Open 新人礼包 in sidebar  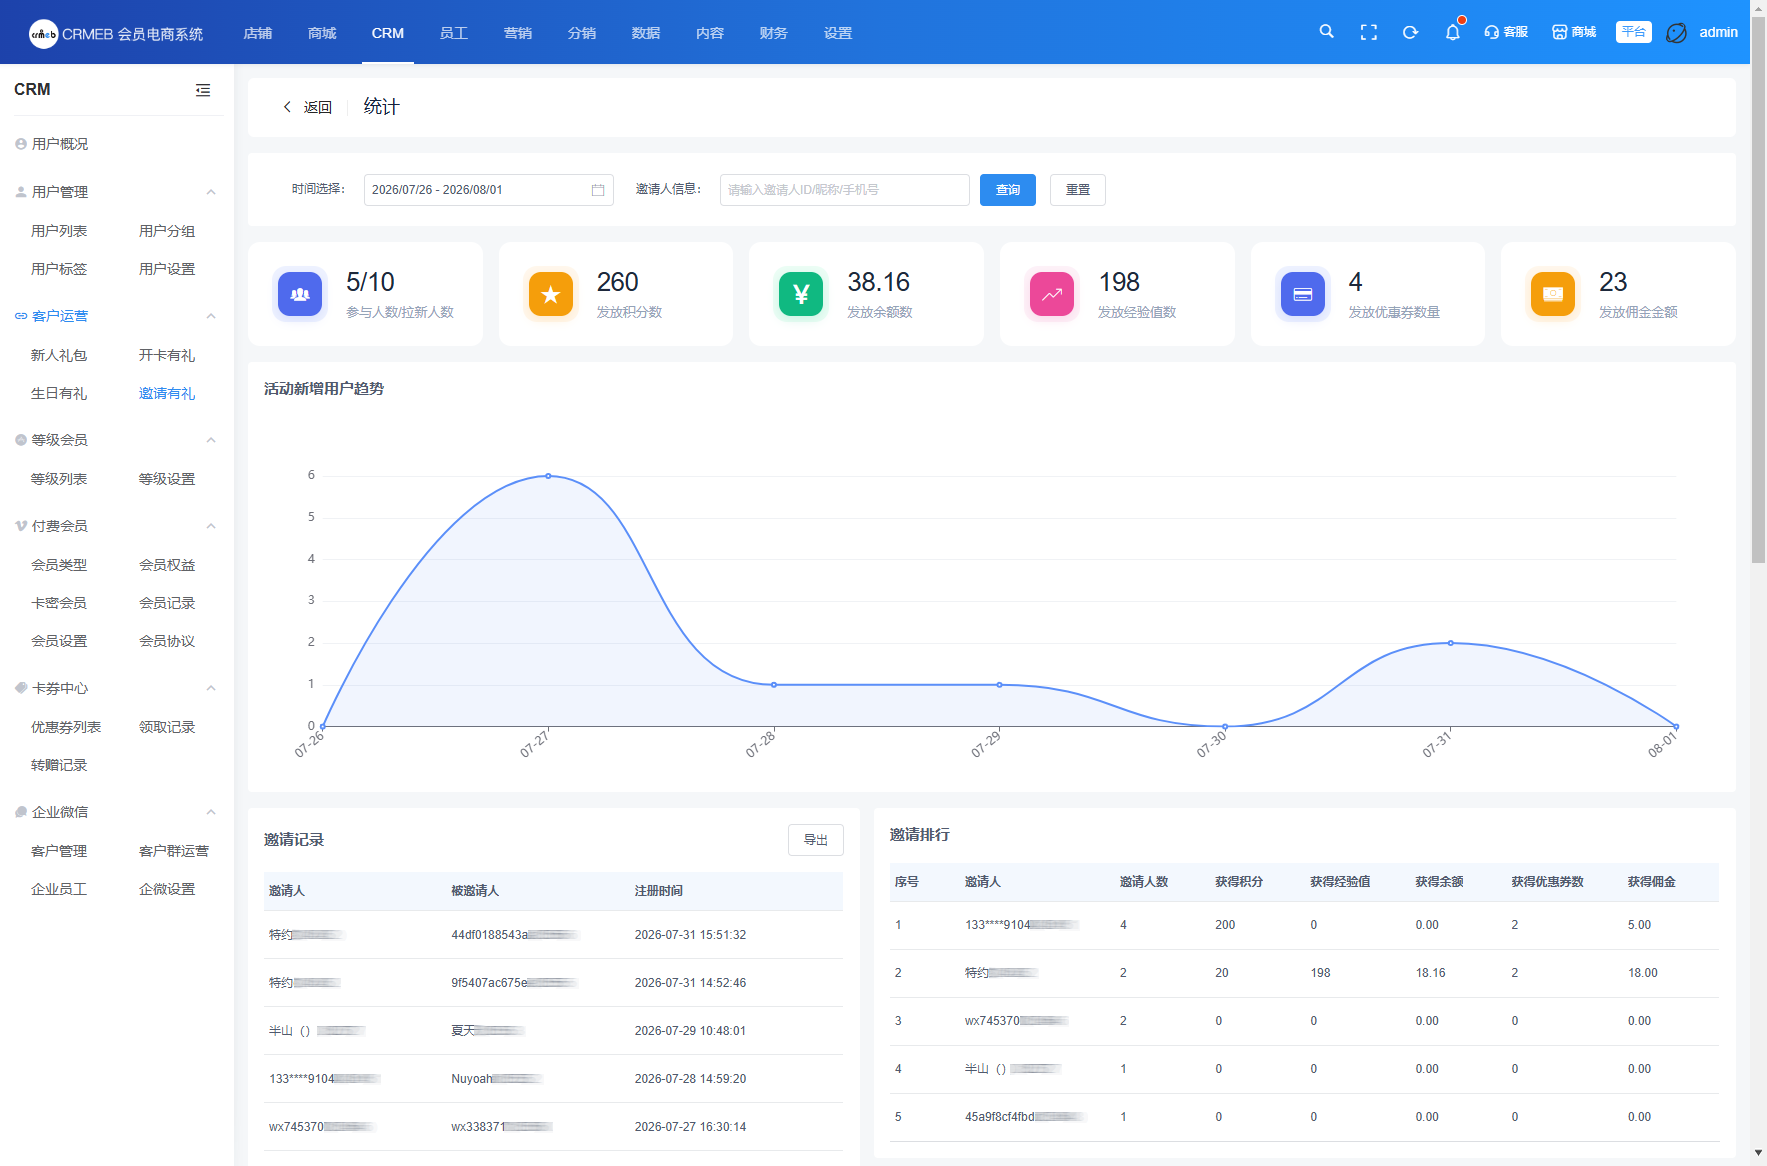[x=59, y=355]
